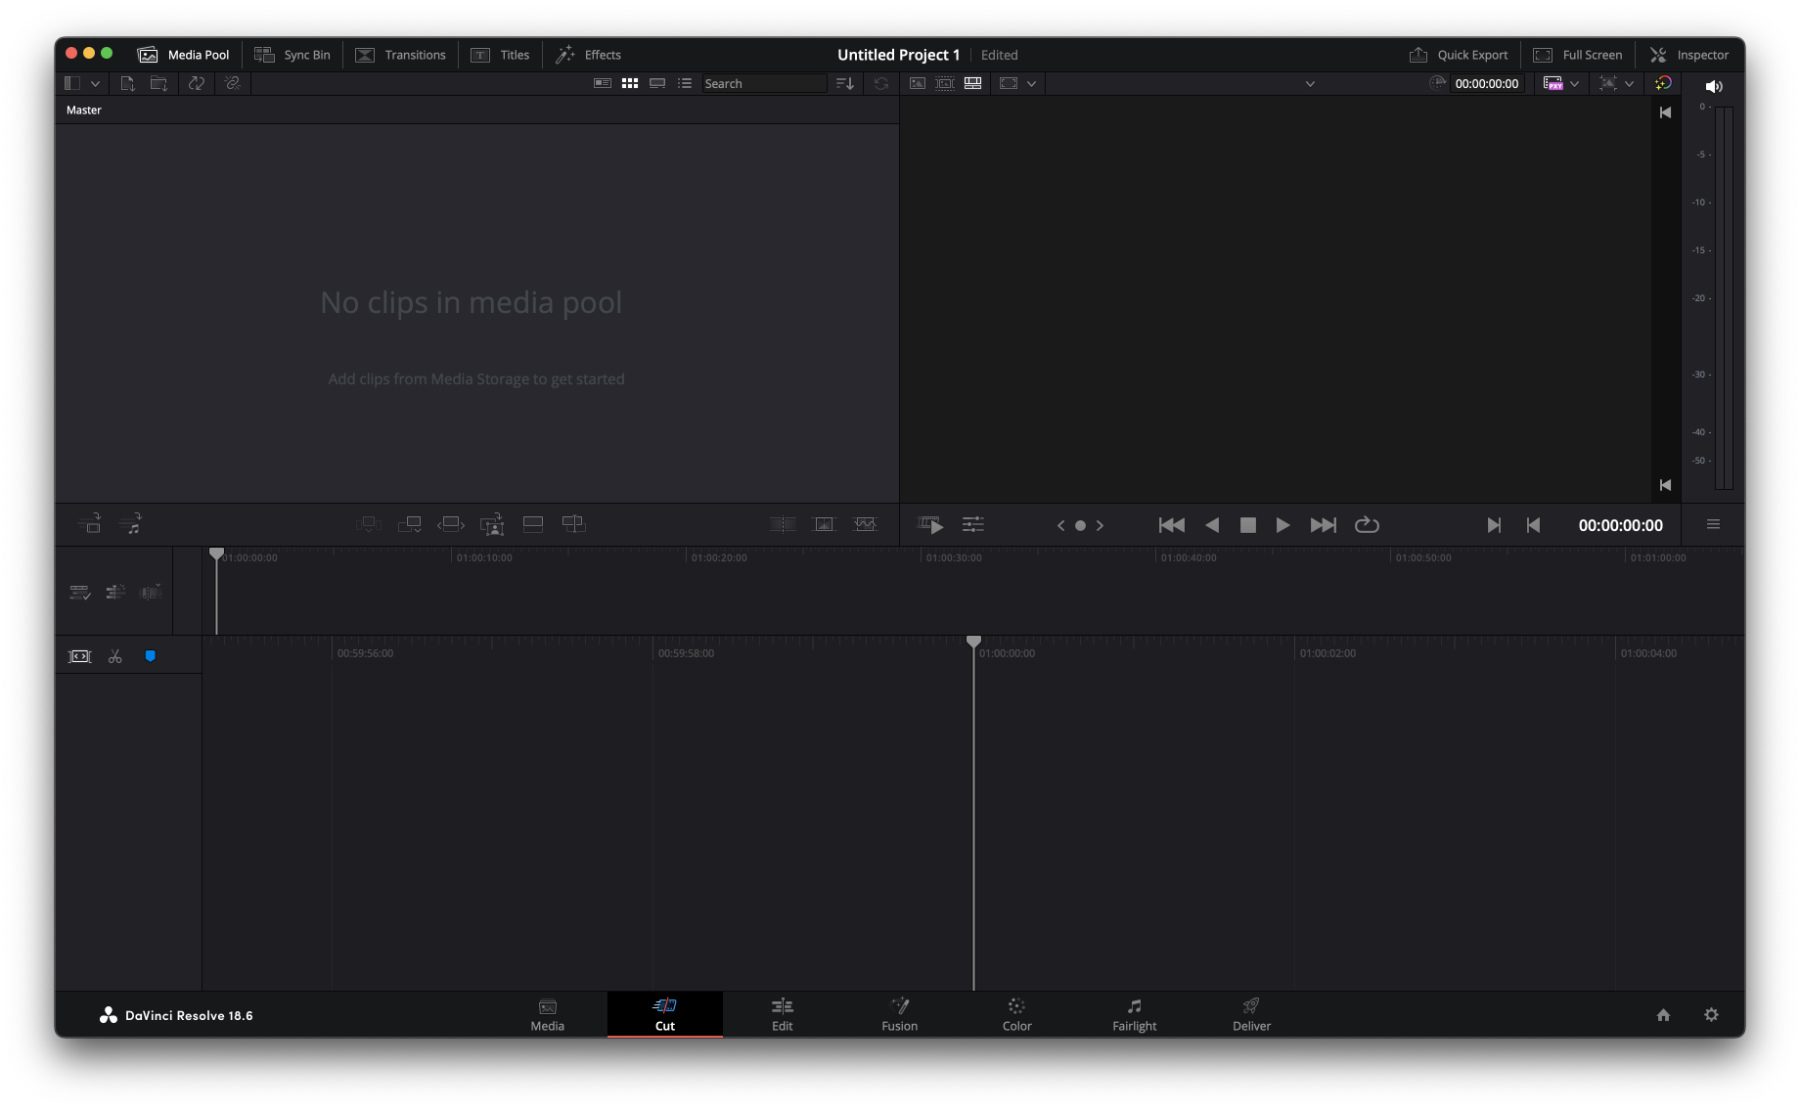Expand the media pool layout dropdown

(x=95, y=84)
